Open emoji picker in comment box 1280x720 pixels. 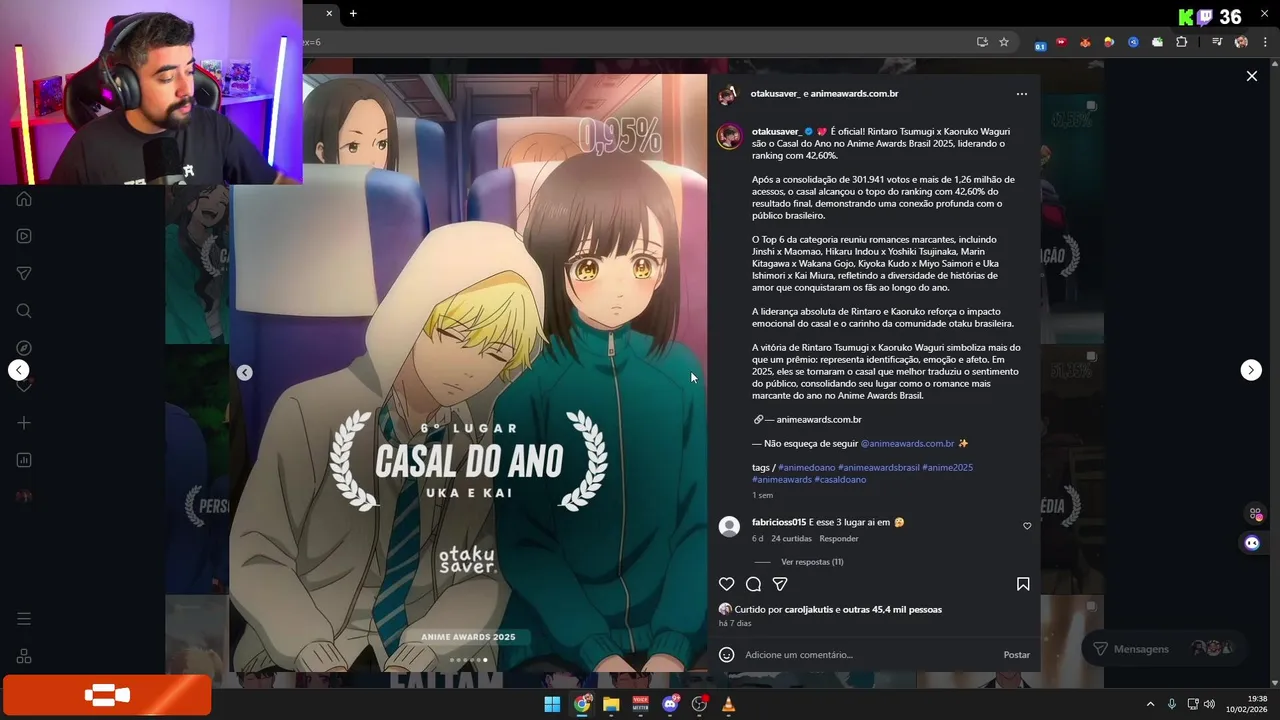(x=727, y=655)
